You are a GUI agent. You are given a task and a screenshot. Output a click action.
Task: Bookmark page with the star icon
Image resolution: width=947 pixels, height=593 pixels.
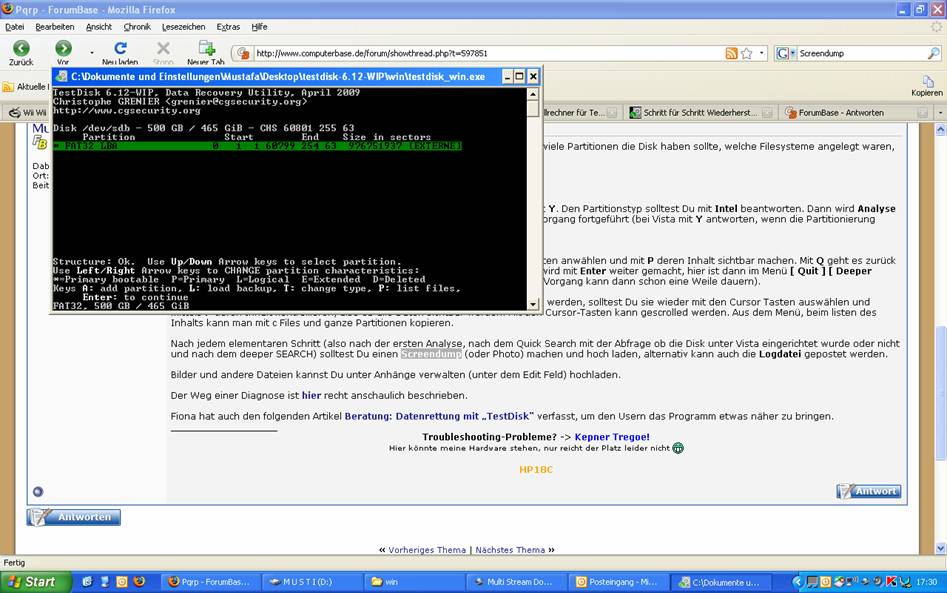click(x=746, y=53)
